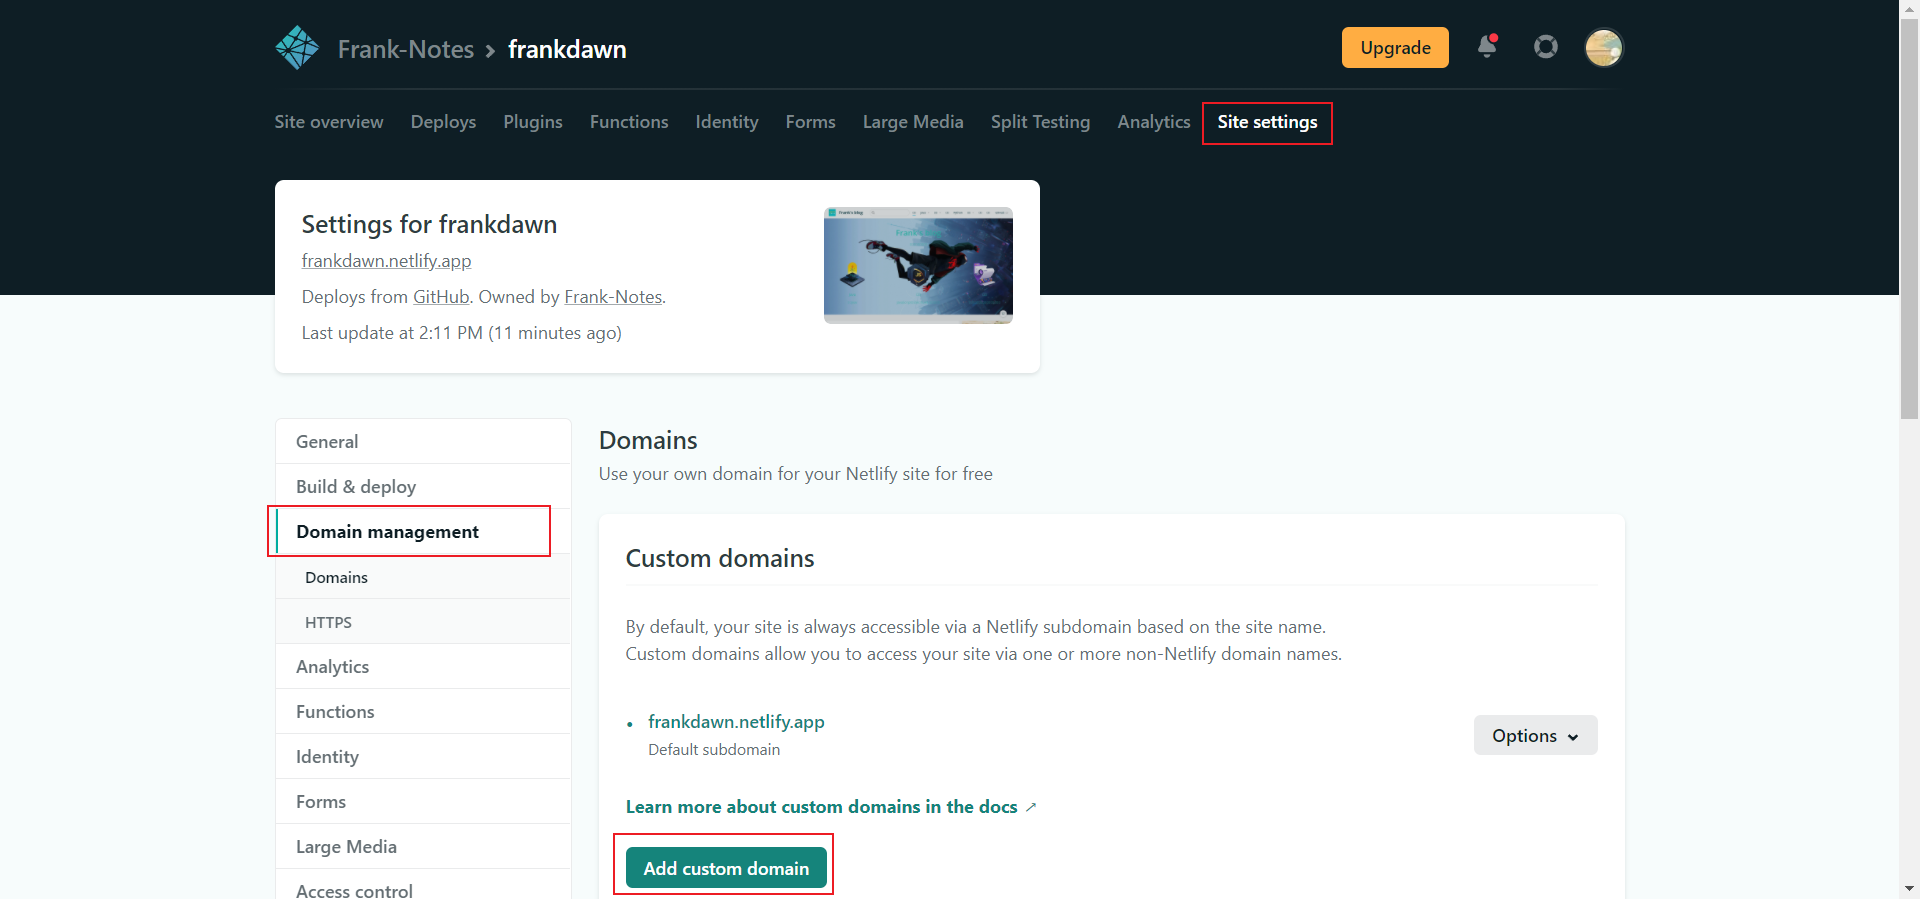1920x899 pixels.
Task: Click the page vertical scrollbar down arrow
Action: click(1909, 888)
